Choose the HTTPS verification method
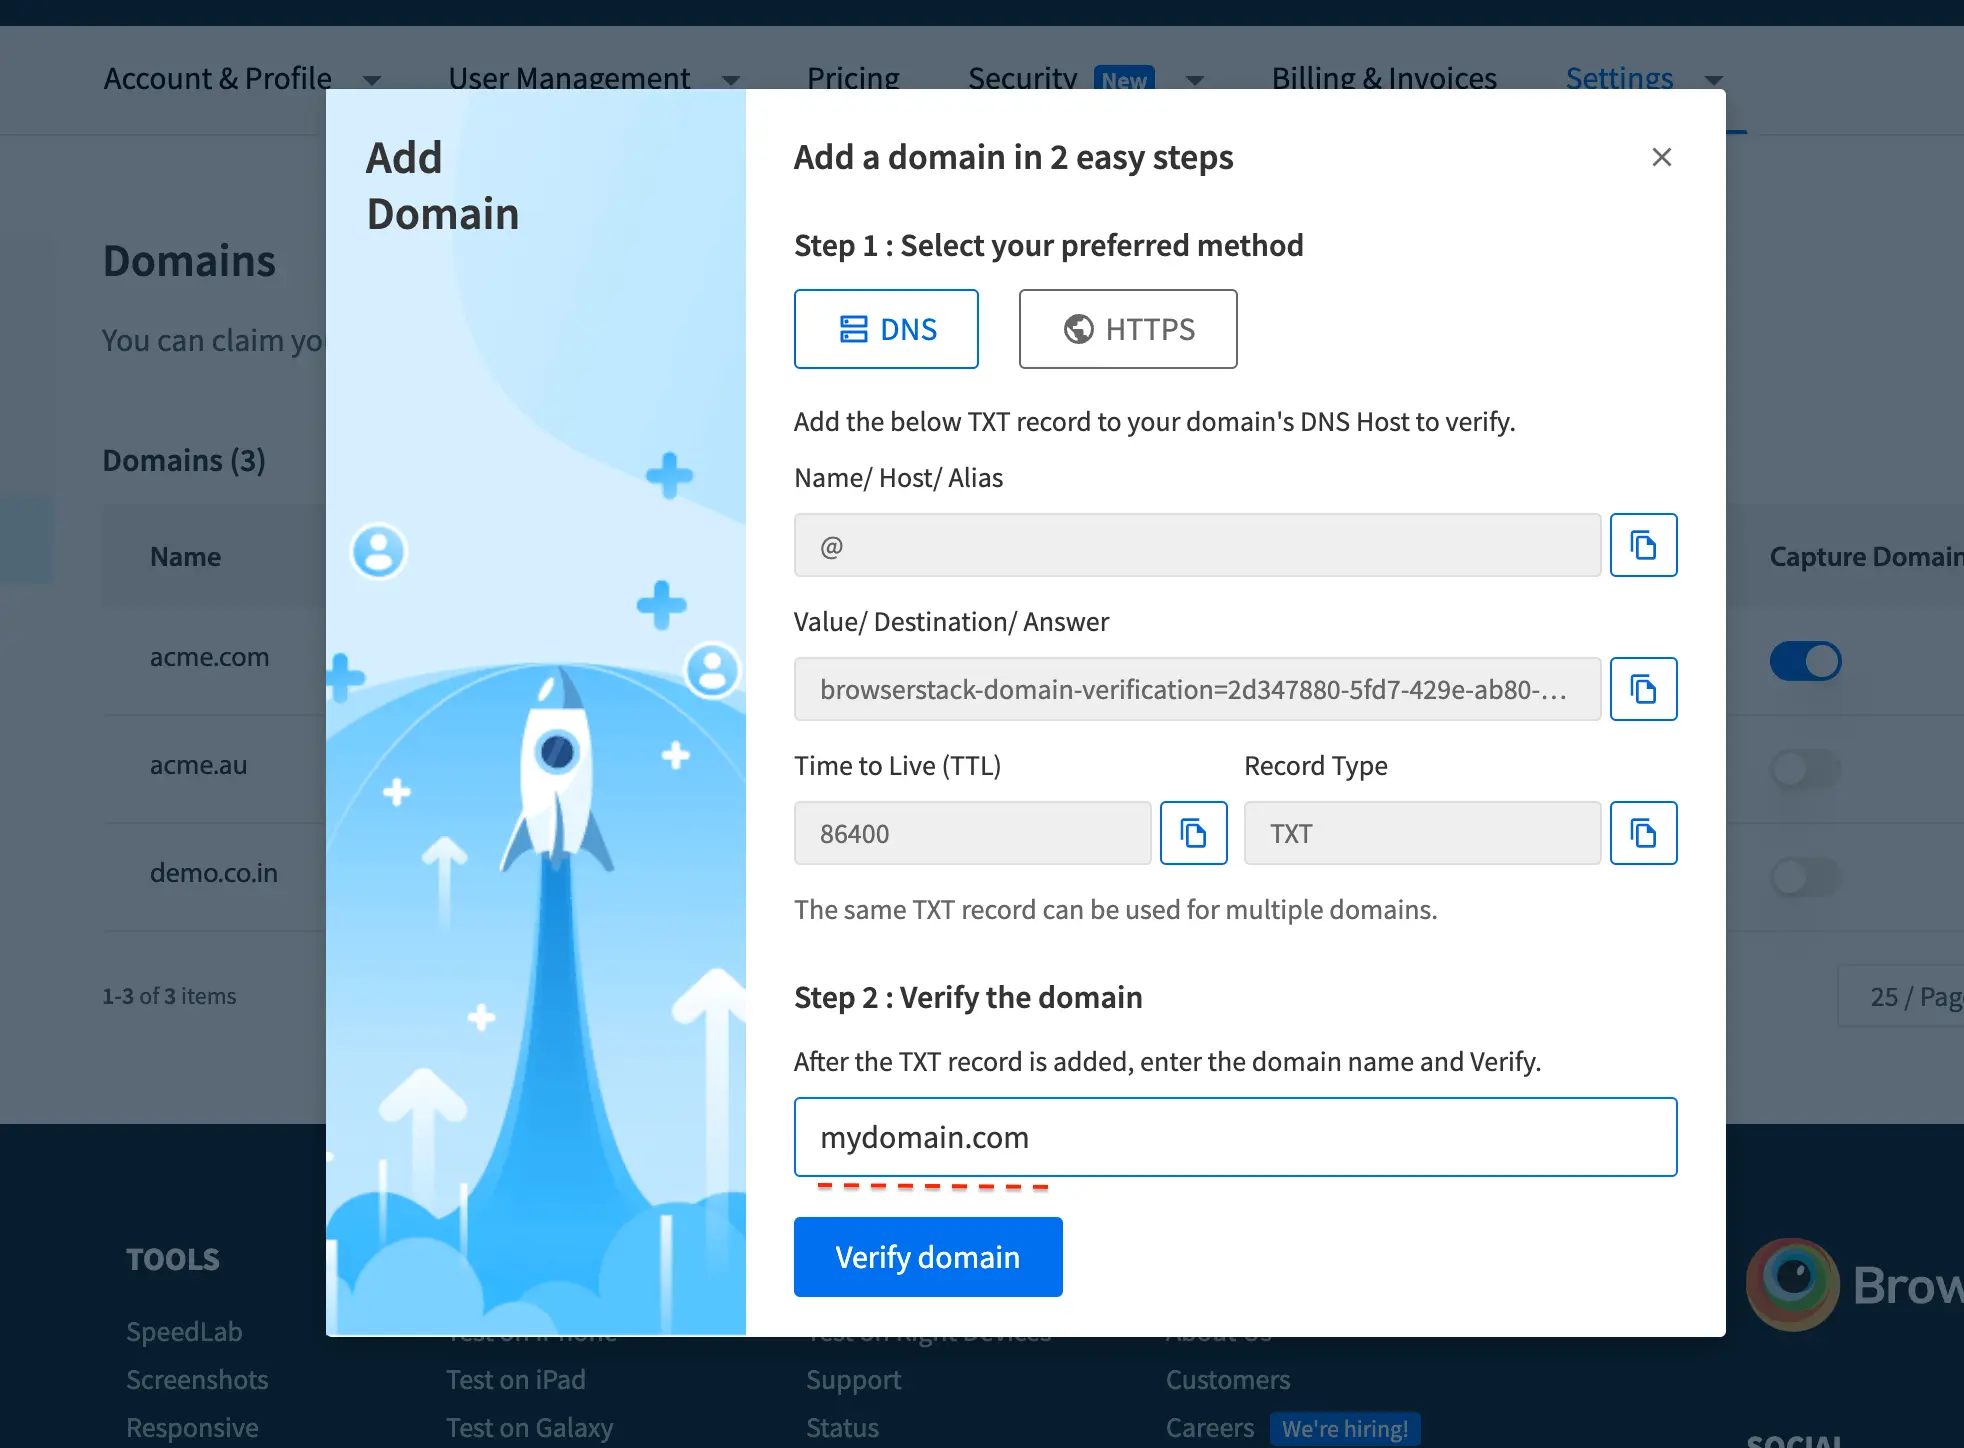Viewport: 1964px width, 1448px height. pyautogui.click(x=1128, y=329)
